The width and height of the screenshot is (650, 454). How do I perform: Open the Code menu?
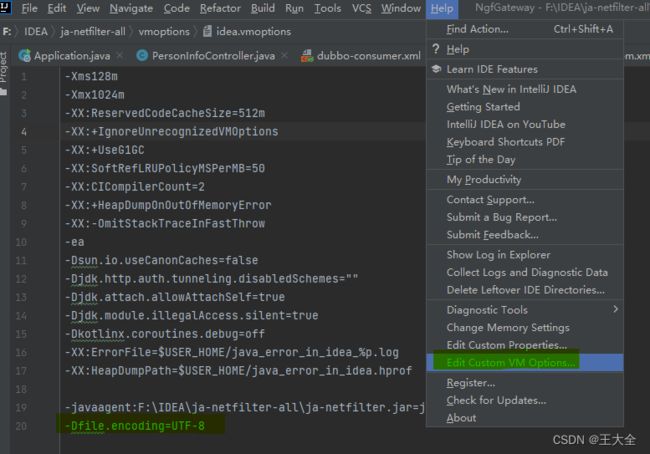click(176, 8)
